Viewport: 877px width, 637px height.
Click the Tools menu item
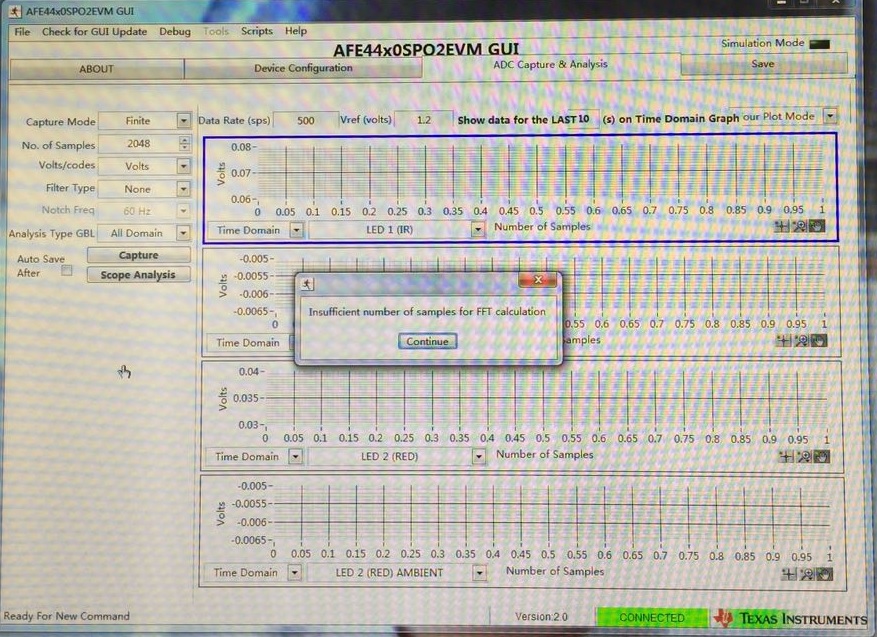pos(216,31)
